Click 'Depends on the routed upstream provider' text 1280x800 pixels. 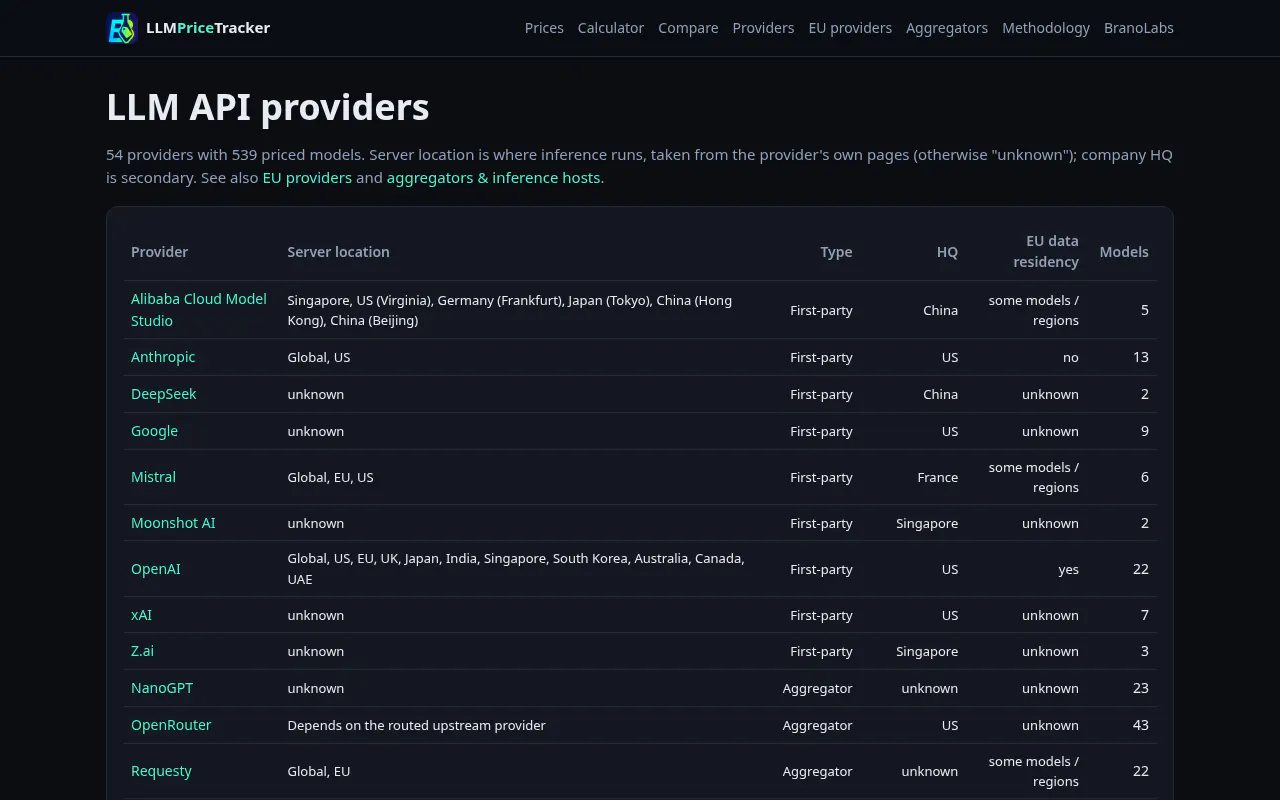416,725
